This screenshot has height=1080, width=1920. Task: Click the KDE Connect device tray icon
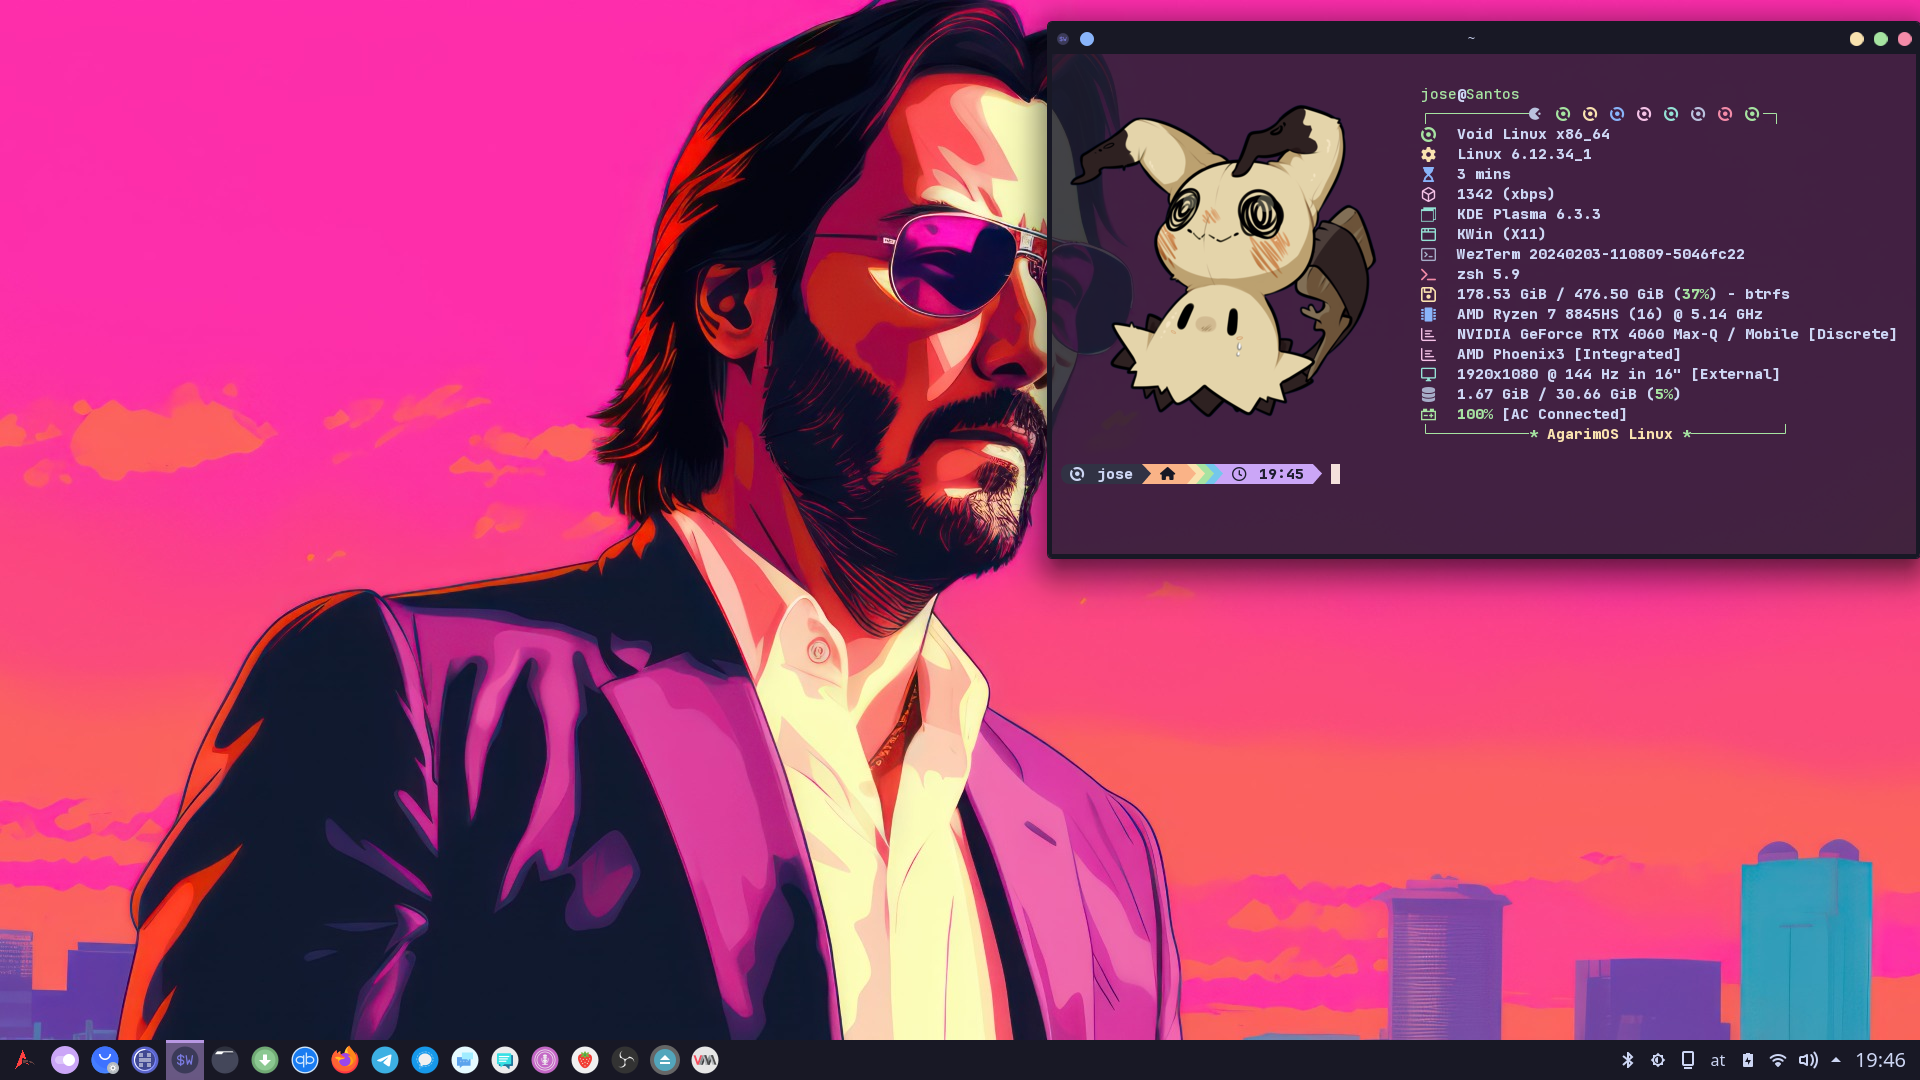[x=1687, y=1060]
